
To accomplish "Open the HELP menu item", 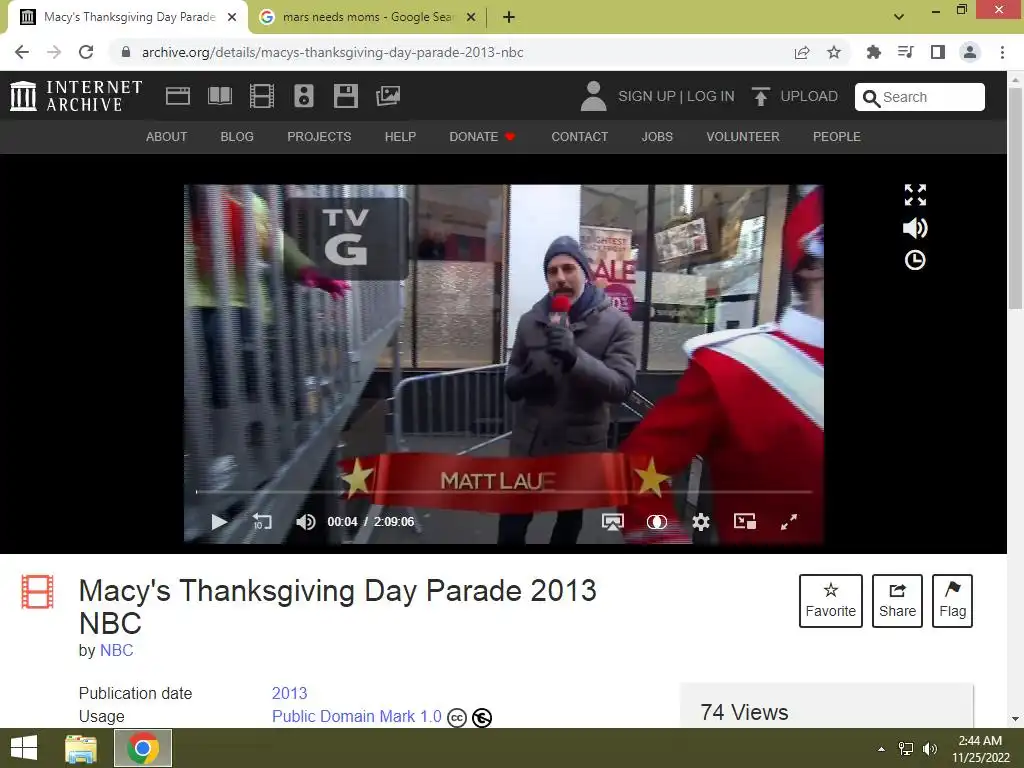I will [x=400, y=136].
